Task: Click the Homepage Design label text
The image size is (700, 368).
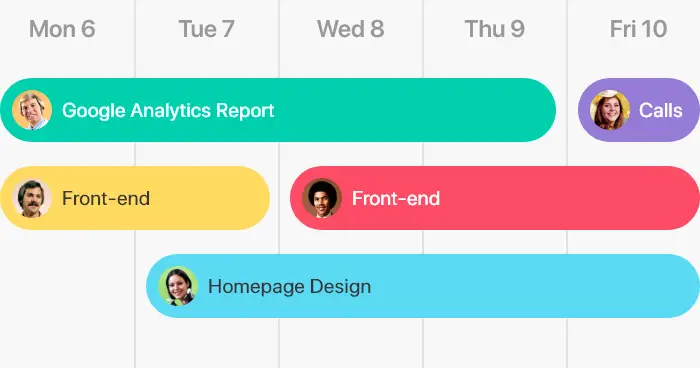Action: pos(289,286)
